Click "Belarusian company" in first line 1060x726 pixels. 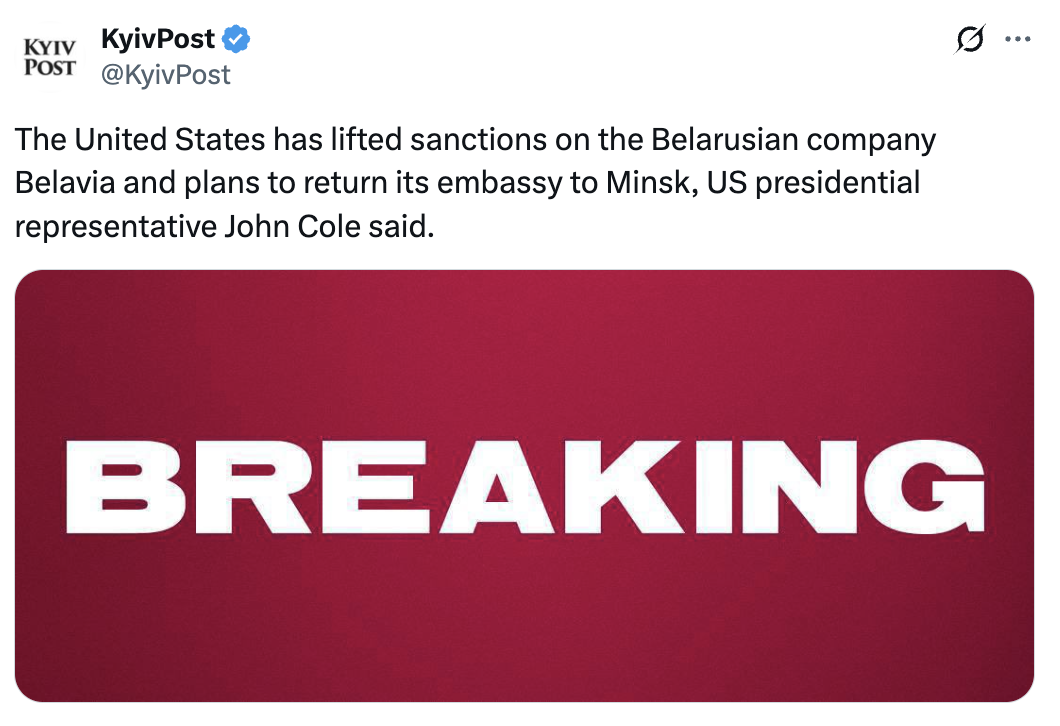[x=794, y=141]
